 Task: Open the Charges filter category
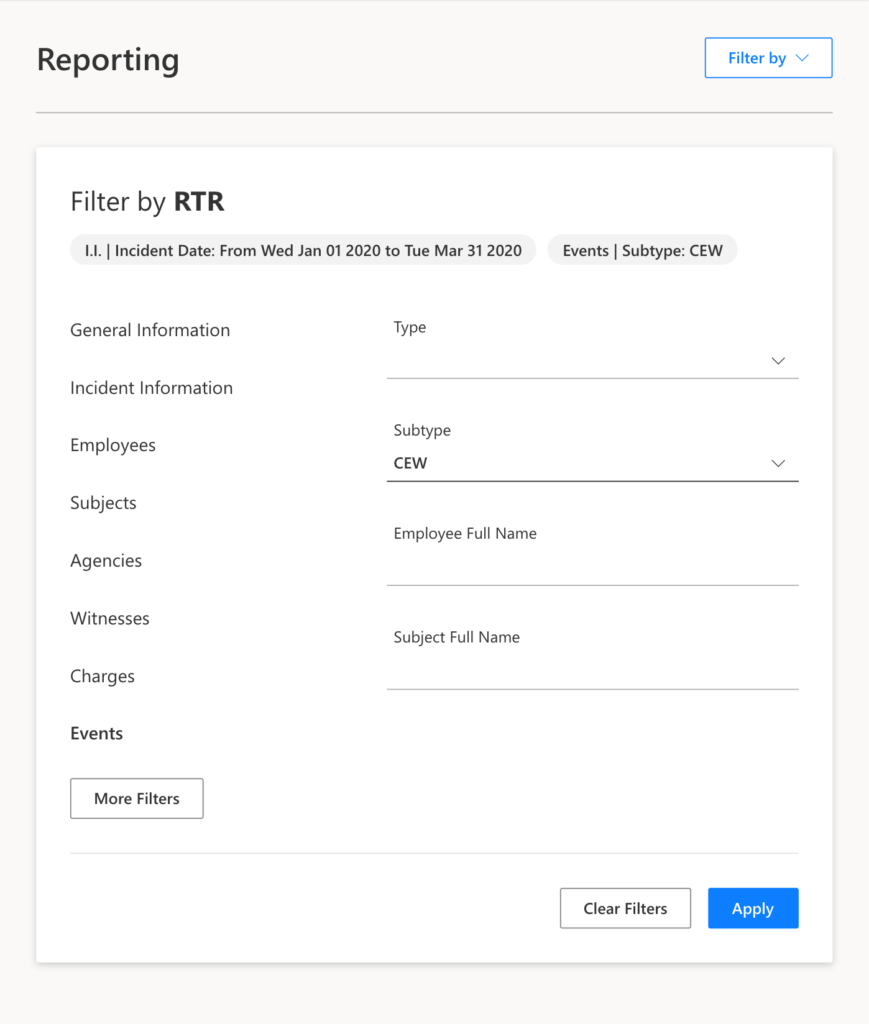tap(102, 677)
